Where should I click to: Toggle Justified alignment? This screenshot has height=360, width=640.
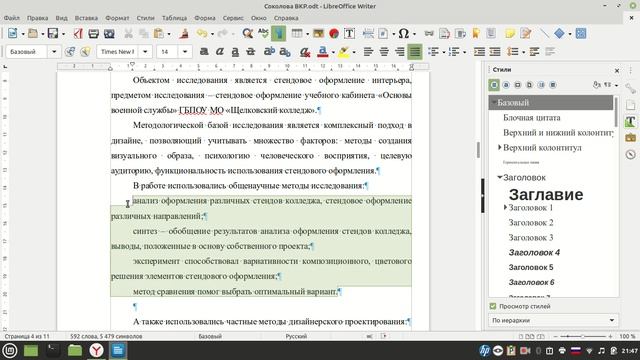(415, 51)
